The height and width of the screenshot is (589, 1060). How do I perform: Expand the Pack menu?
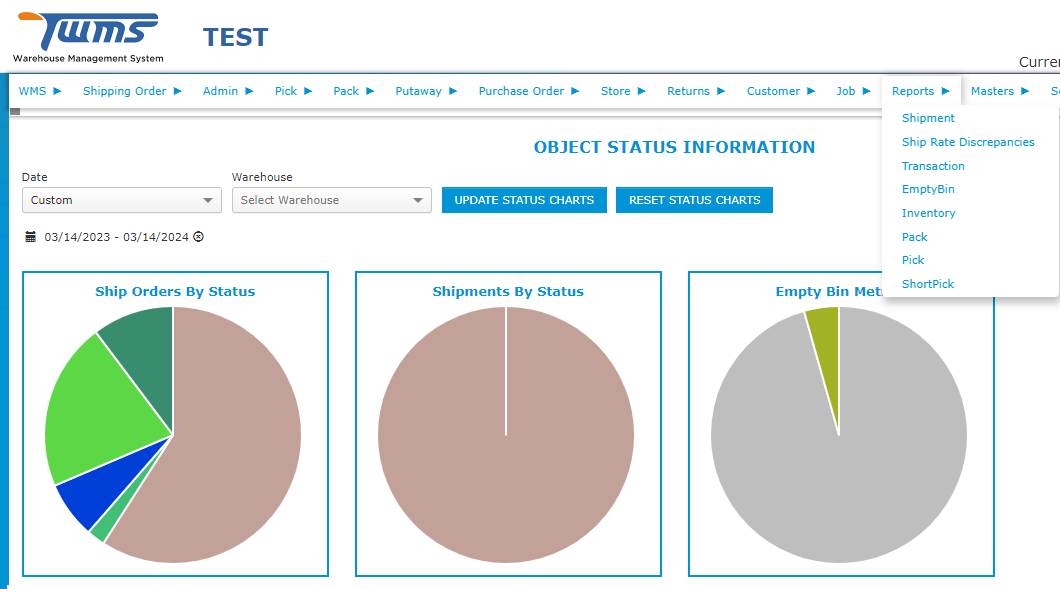(346, 90)
